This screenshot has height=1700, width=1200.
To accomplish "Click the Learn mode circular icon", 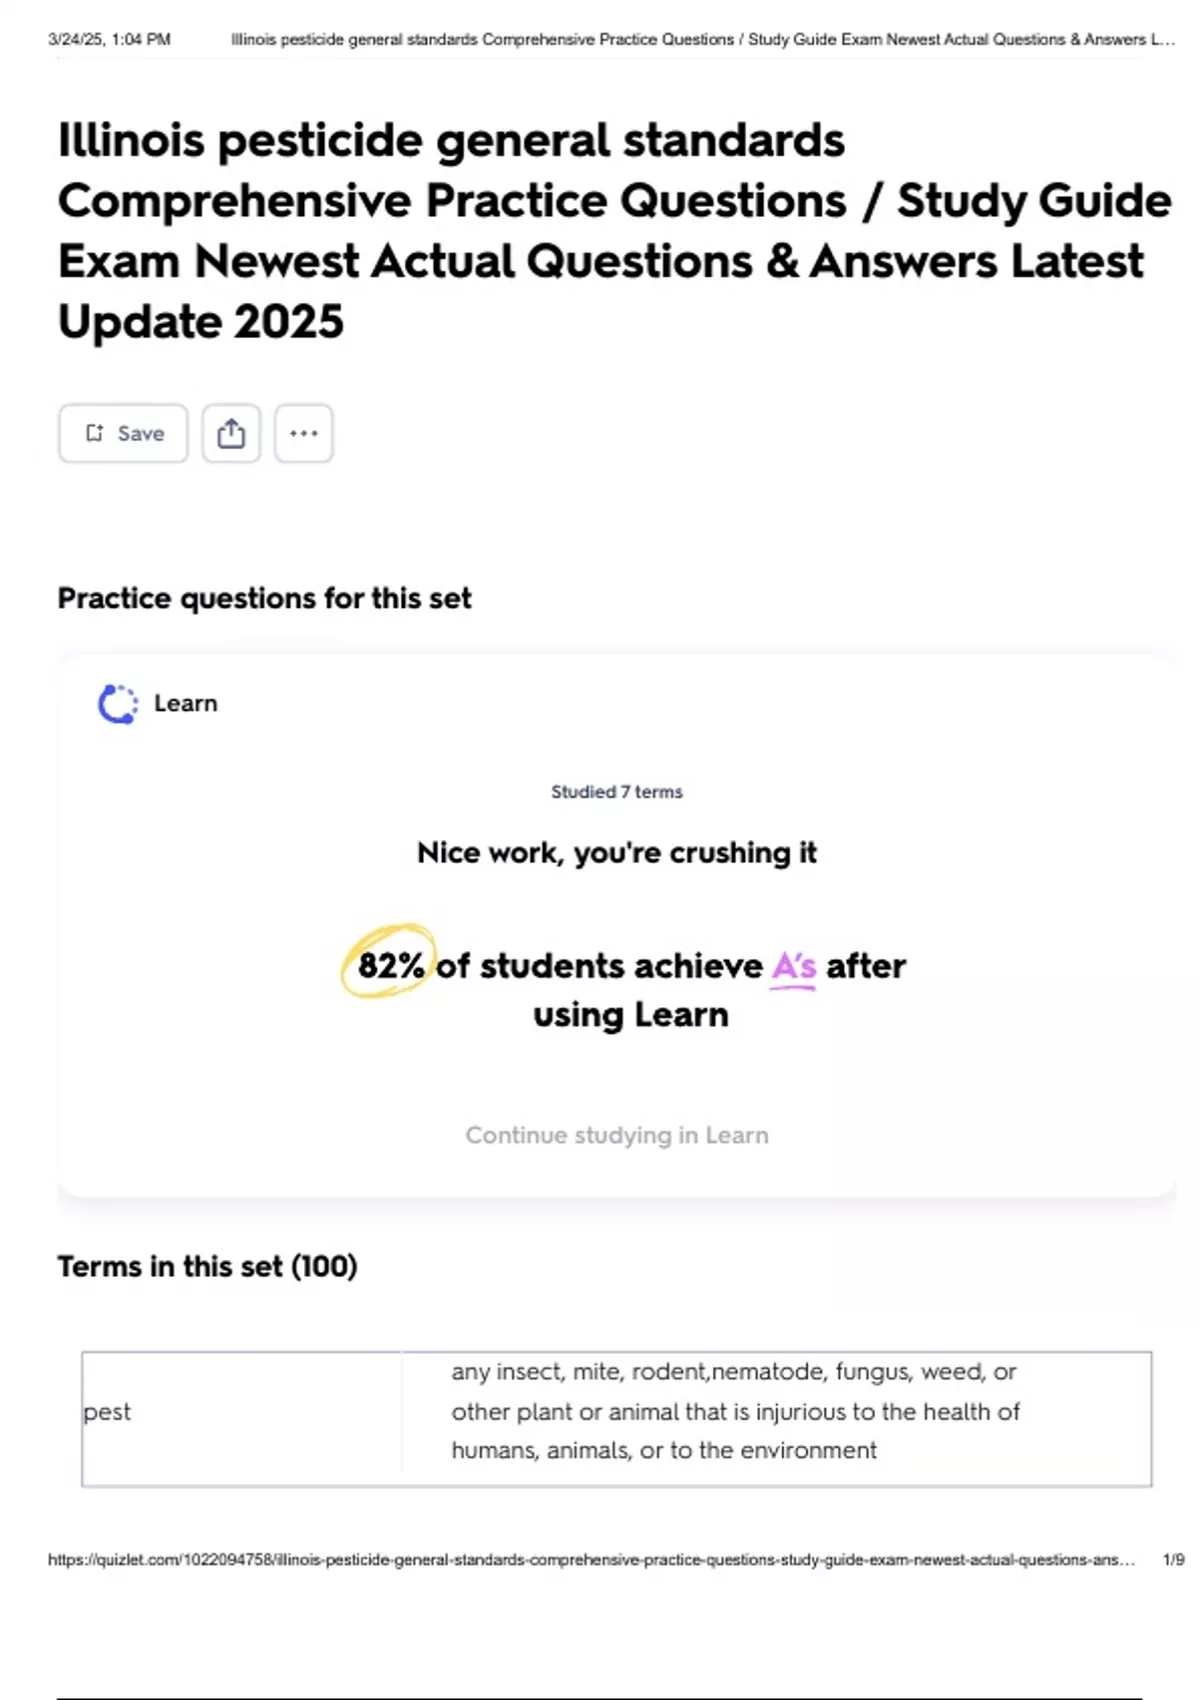I will [117, 704].
